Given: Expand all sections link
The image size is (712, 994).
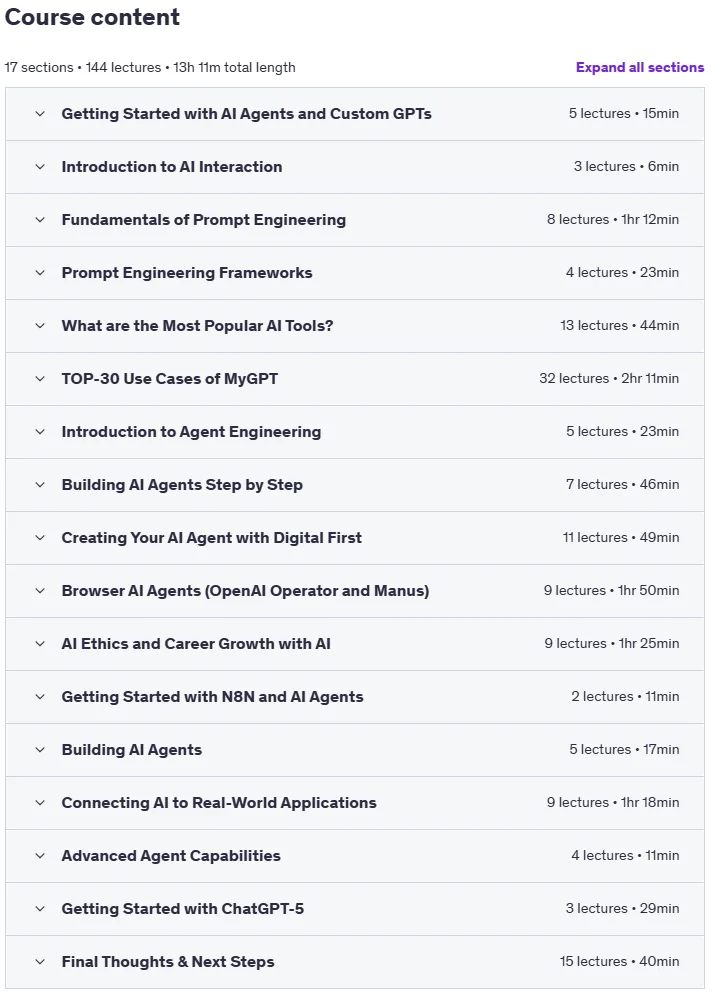Looking at the screenshot, I should coord(640,67).
